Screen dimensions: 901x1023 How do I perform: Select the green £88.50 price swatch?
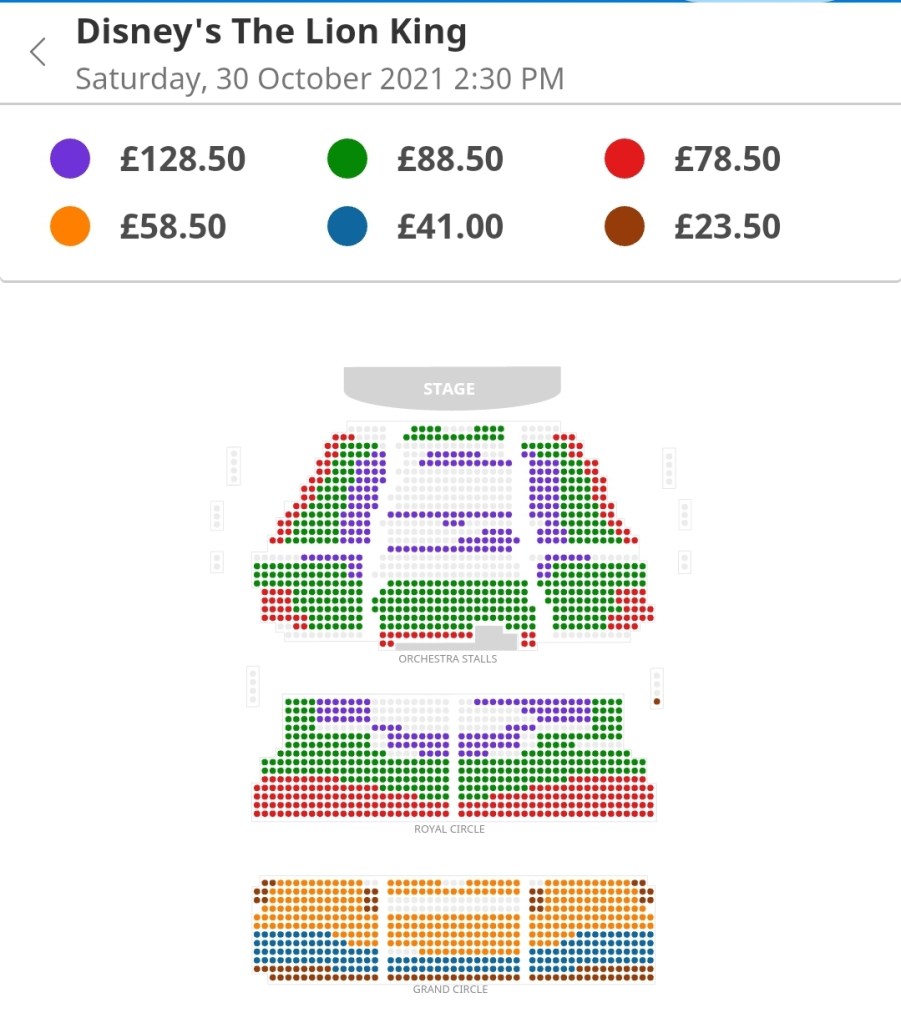pyautogui.click(x=347, y=159)
